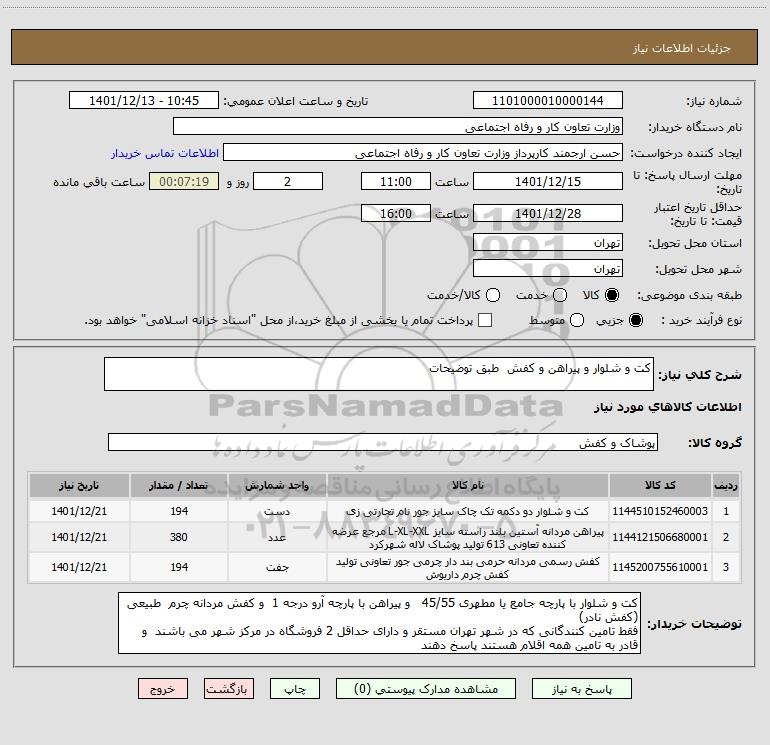Click quantity 194 in the shoes row
Image resolution: width=770 pixels, height=745 pixels.
pos(179,567)
